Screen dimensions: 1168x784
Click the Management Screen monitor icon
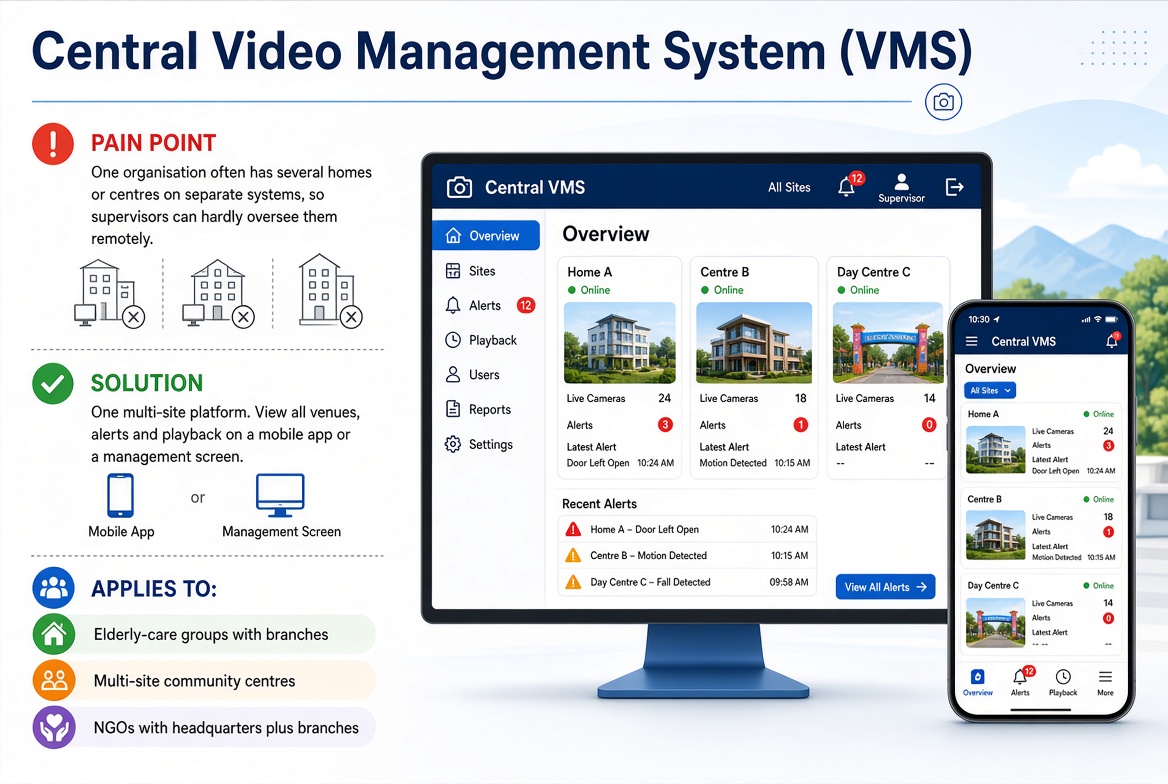280,495
